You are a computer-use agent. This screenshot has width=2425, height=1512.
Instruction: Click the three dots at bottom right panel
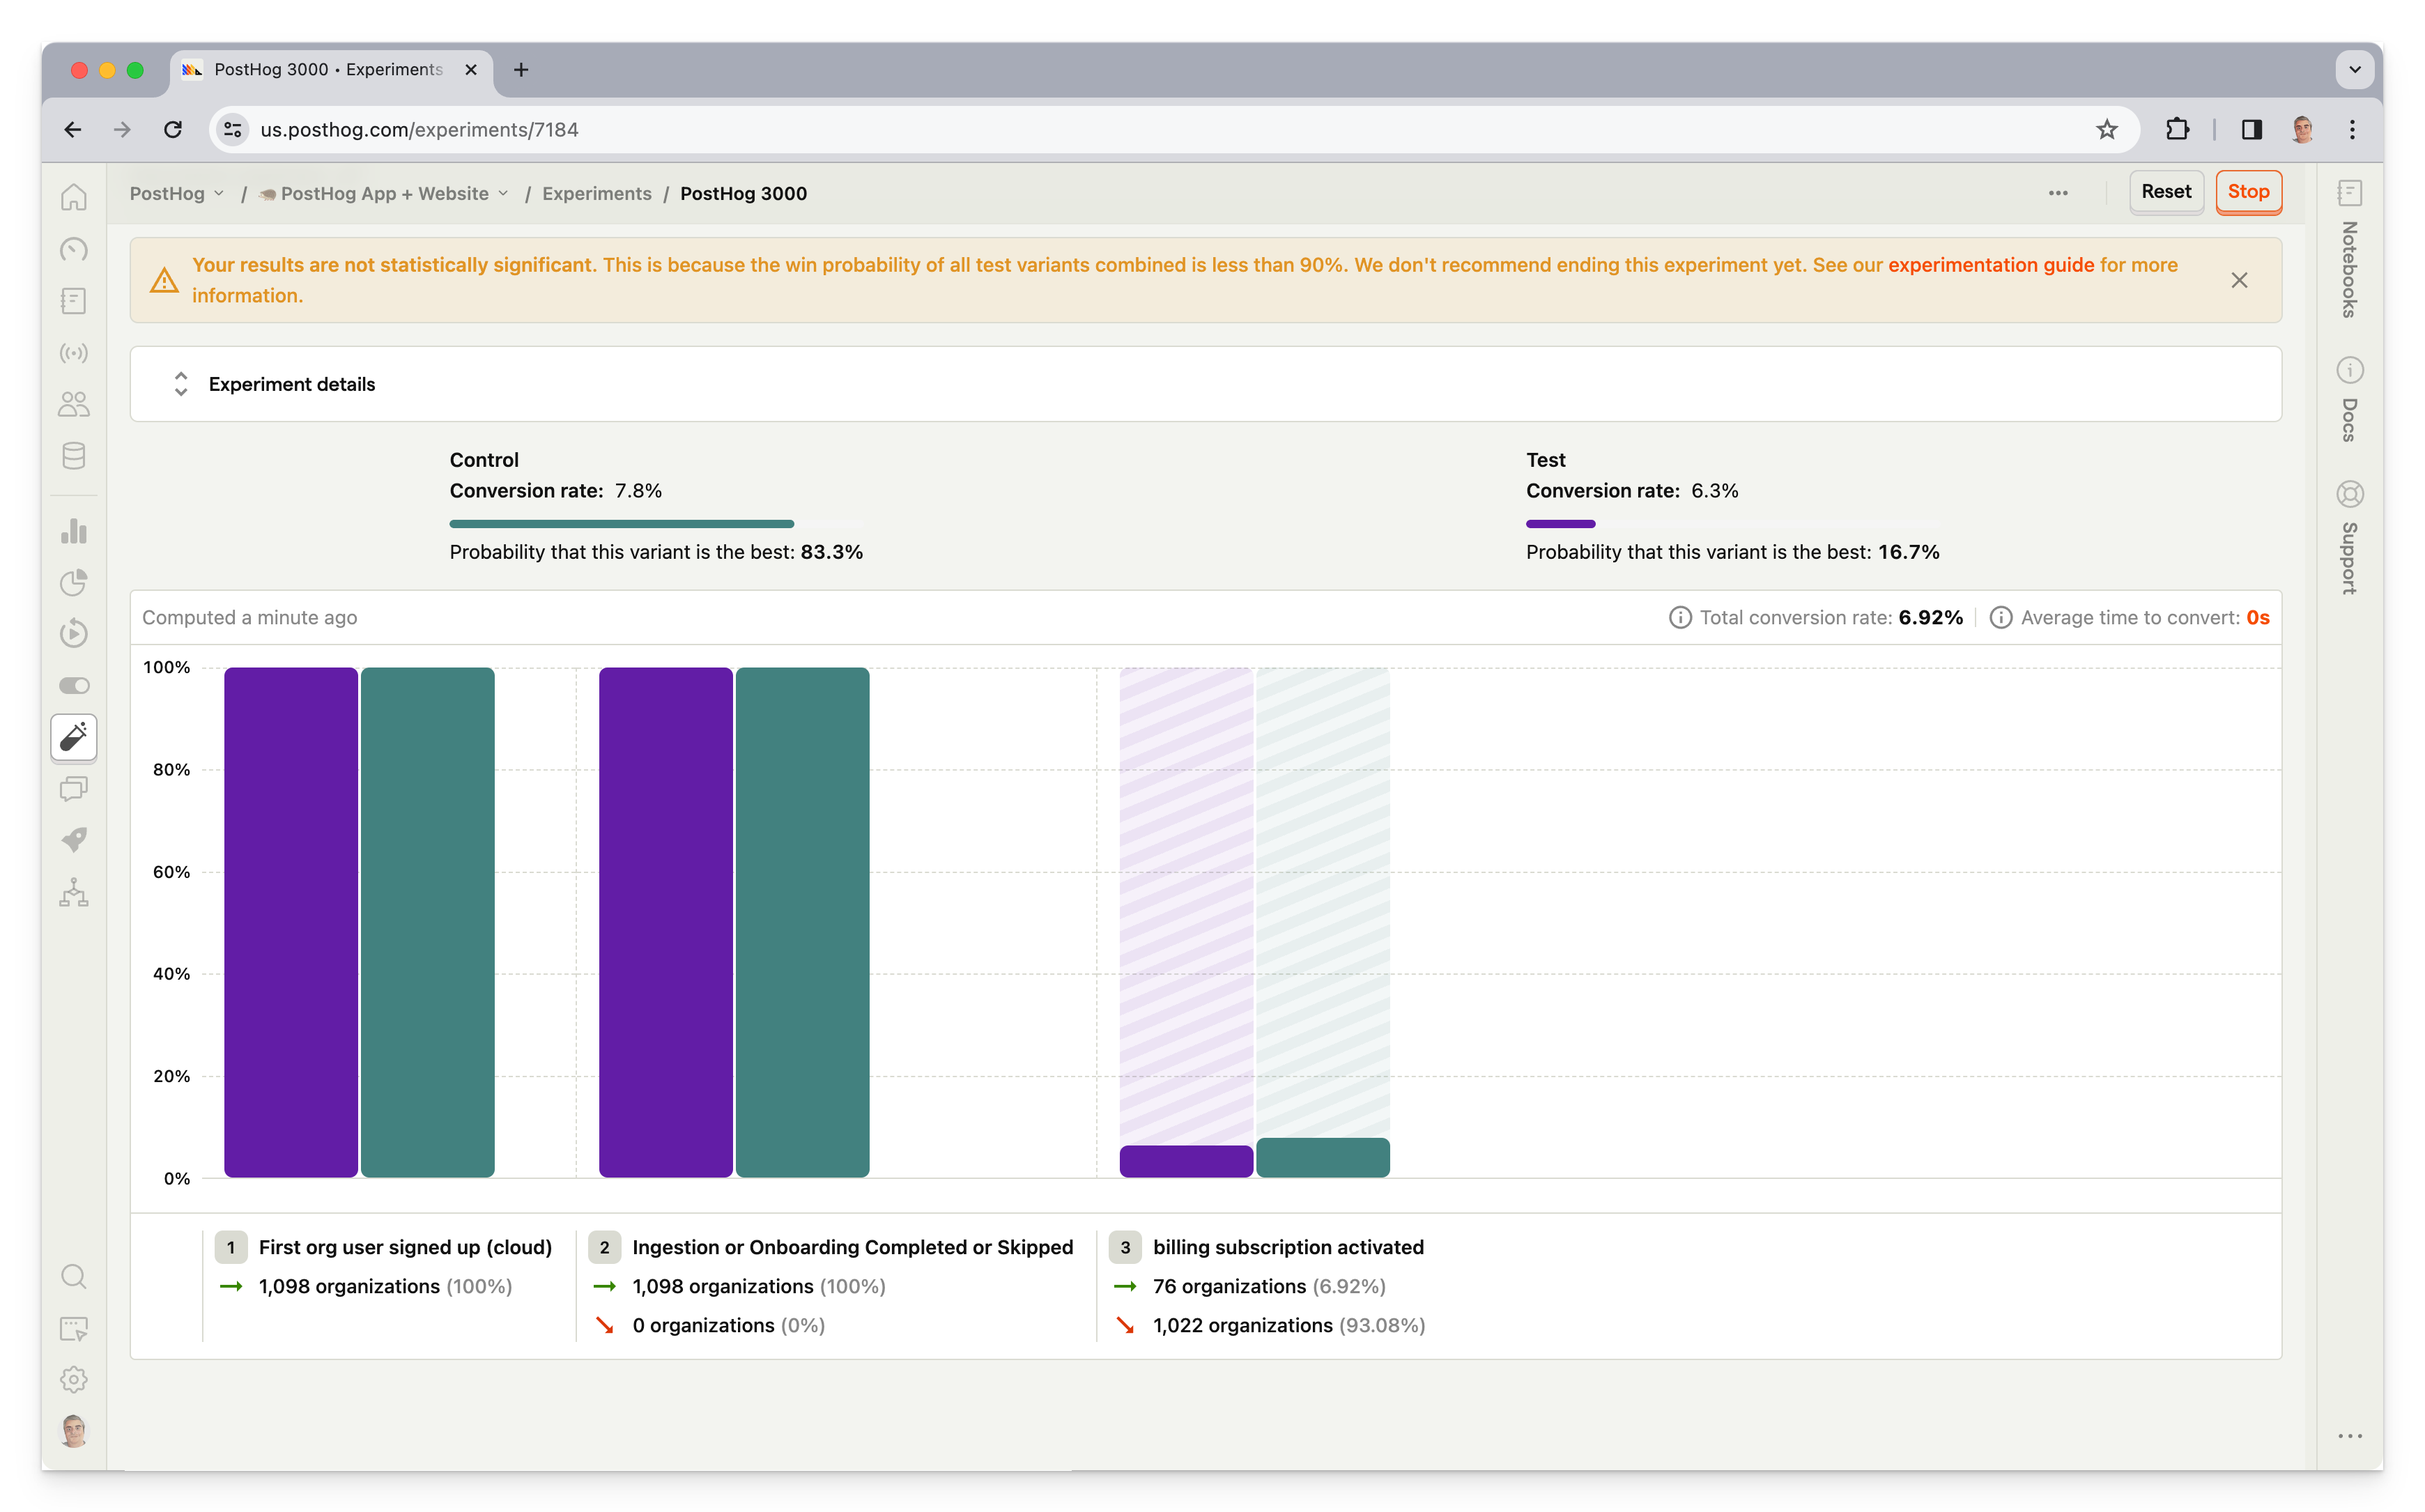[x=2349, y=1436]
